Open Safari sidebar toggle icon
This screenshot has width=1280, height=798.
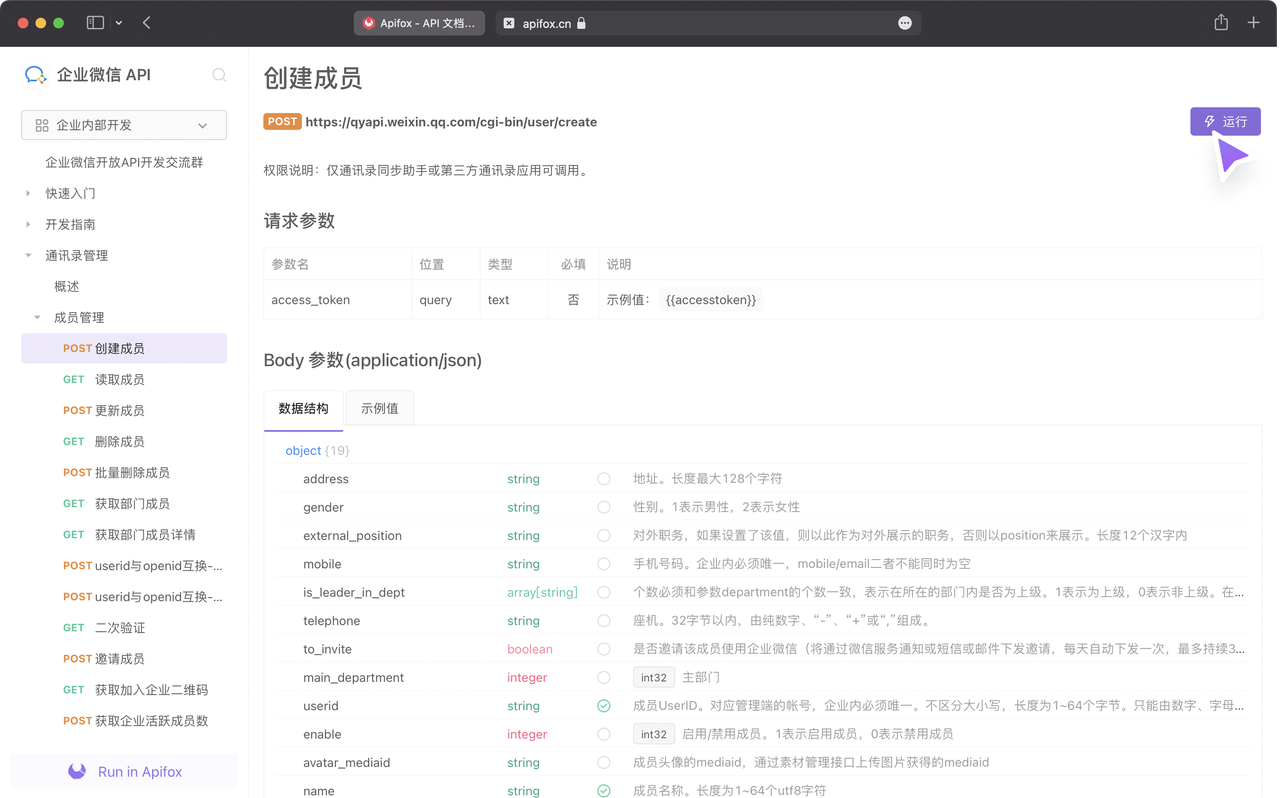tap(96, 22)
